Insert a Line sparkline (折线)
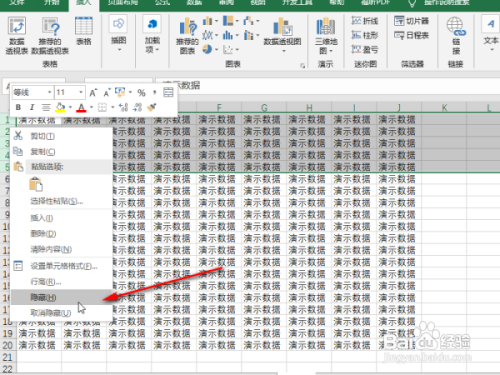 pos(365,21)
